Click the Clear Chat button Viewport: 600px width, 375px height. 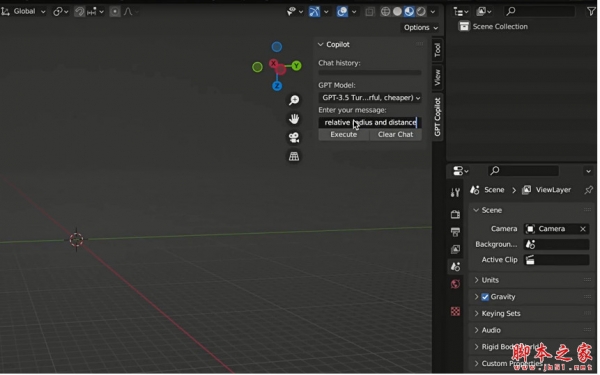(396, 135)
